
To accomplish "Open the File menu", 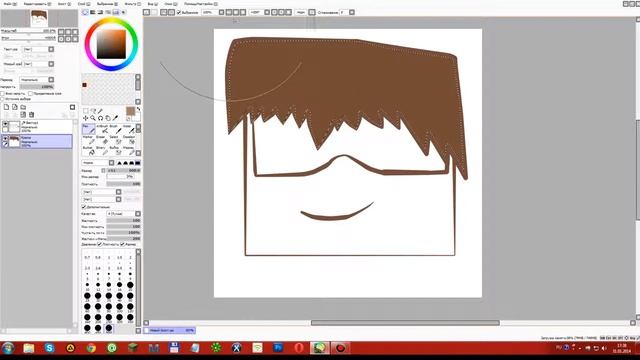I will coord(10,4).
